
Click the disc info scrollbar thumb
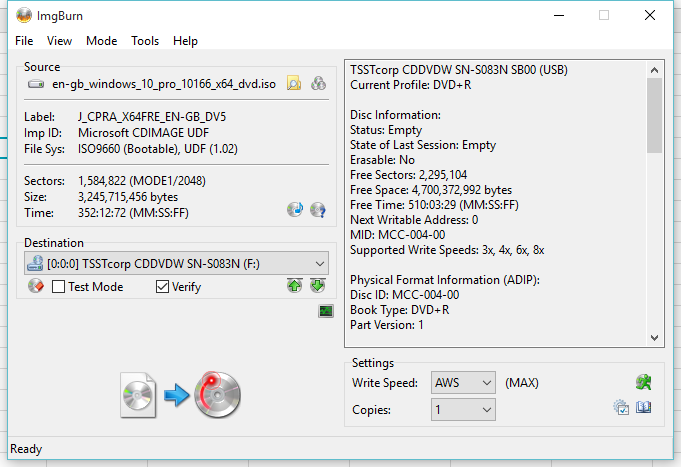click(x=655, y=116)
